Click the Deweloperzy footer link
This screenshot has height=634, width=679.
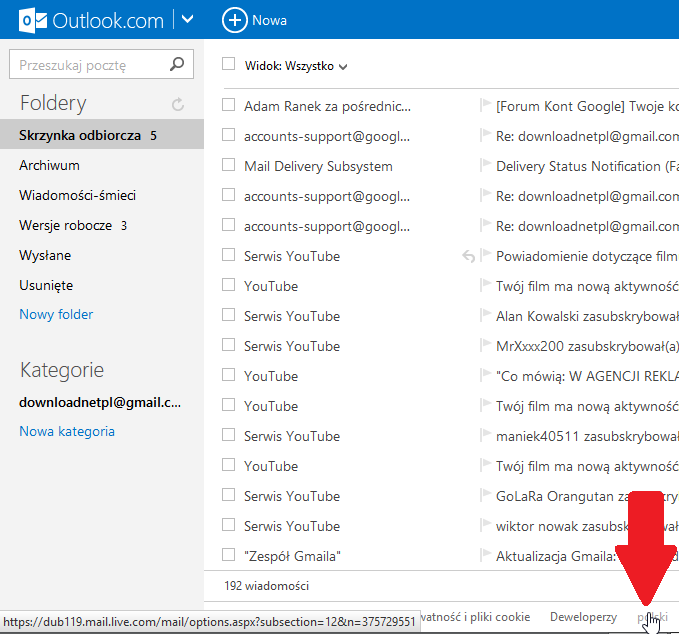tap(583, 617)
